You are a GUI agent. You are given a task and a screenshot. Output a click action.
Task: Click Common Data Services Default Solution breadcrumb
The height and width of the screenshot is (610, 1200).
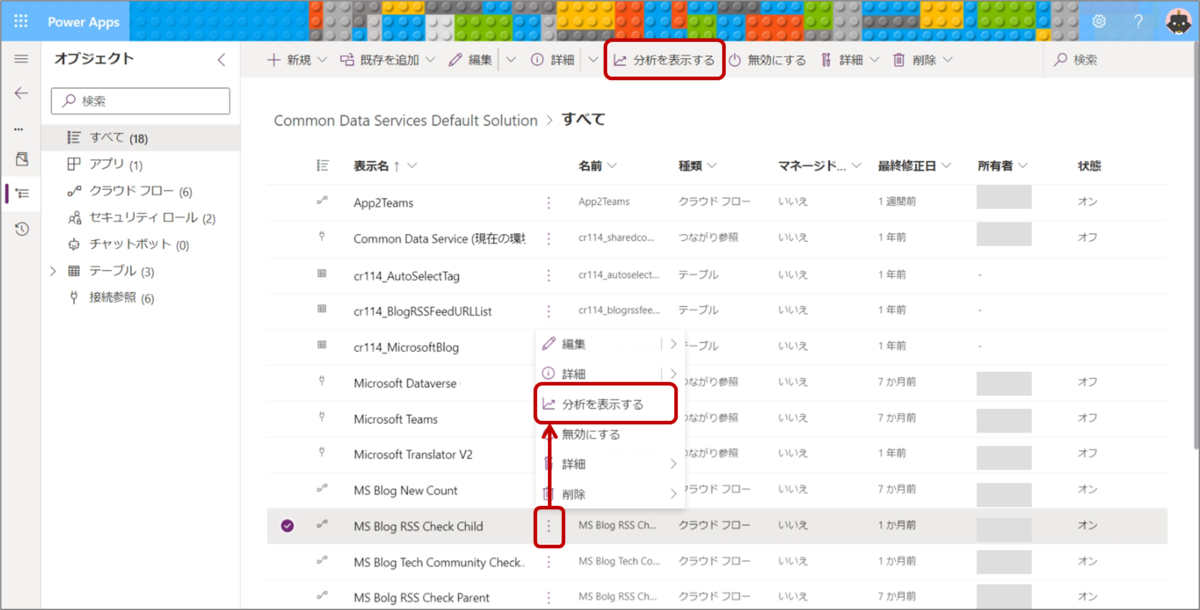click(406, 120)
